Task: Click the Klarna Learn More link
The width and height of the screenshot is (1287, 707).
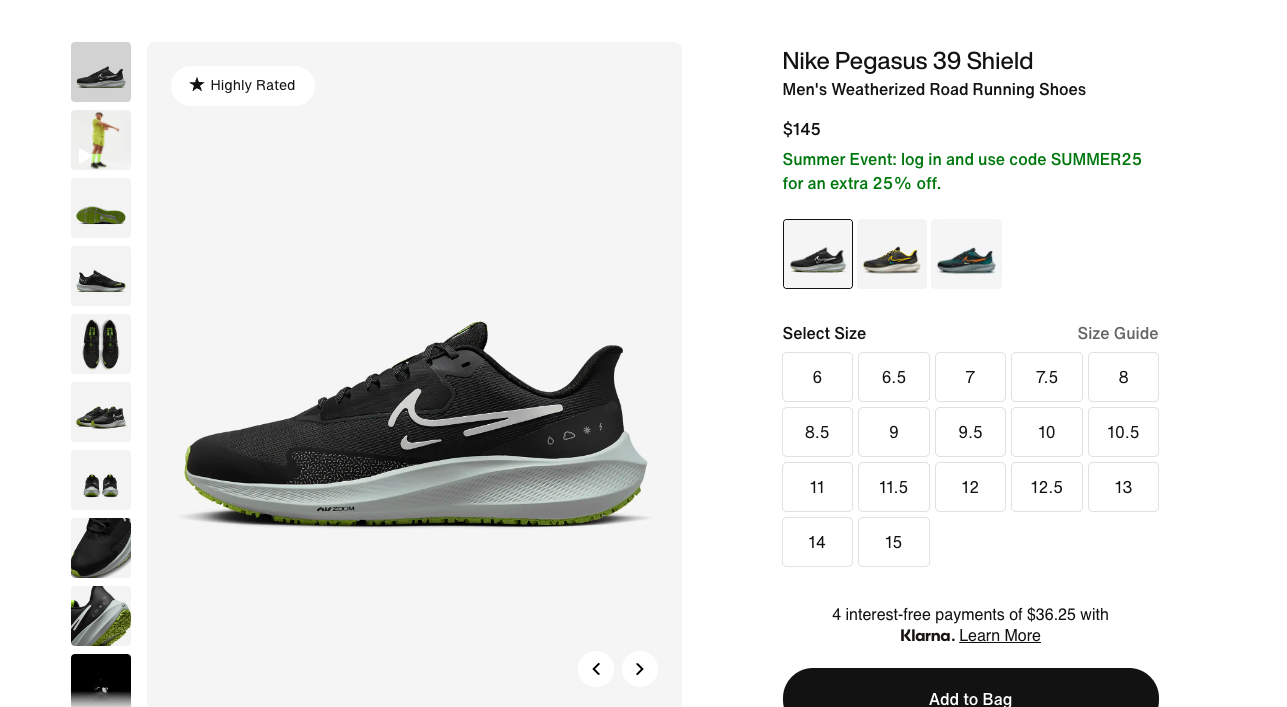Action: tap(999, 636)
